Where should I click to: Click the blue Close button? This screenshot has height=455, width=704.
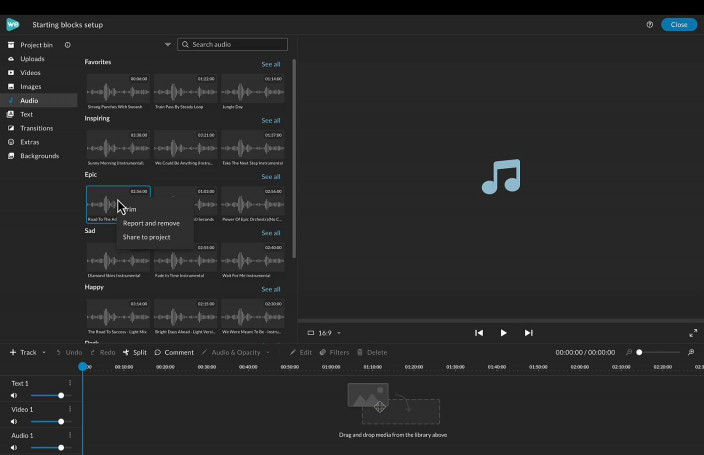pos(679,24)
